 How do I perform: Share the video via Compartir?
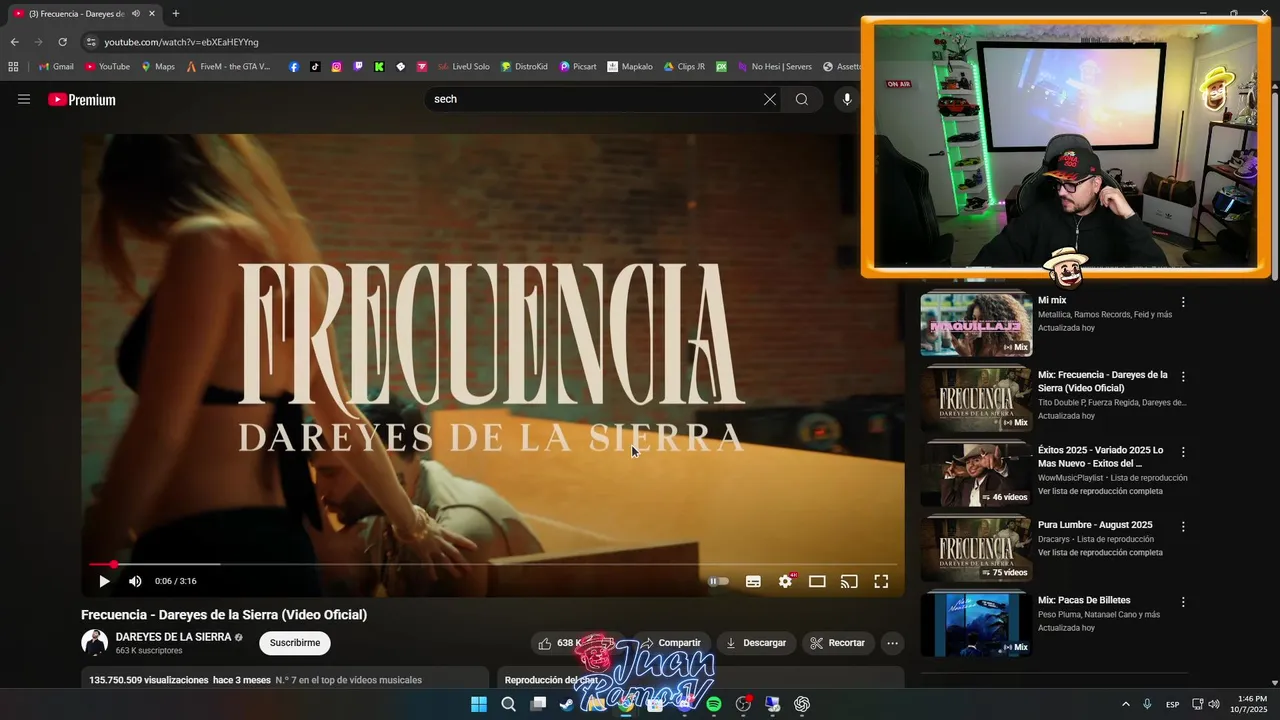pos(671,643)
